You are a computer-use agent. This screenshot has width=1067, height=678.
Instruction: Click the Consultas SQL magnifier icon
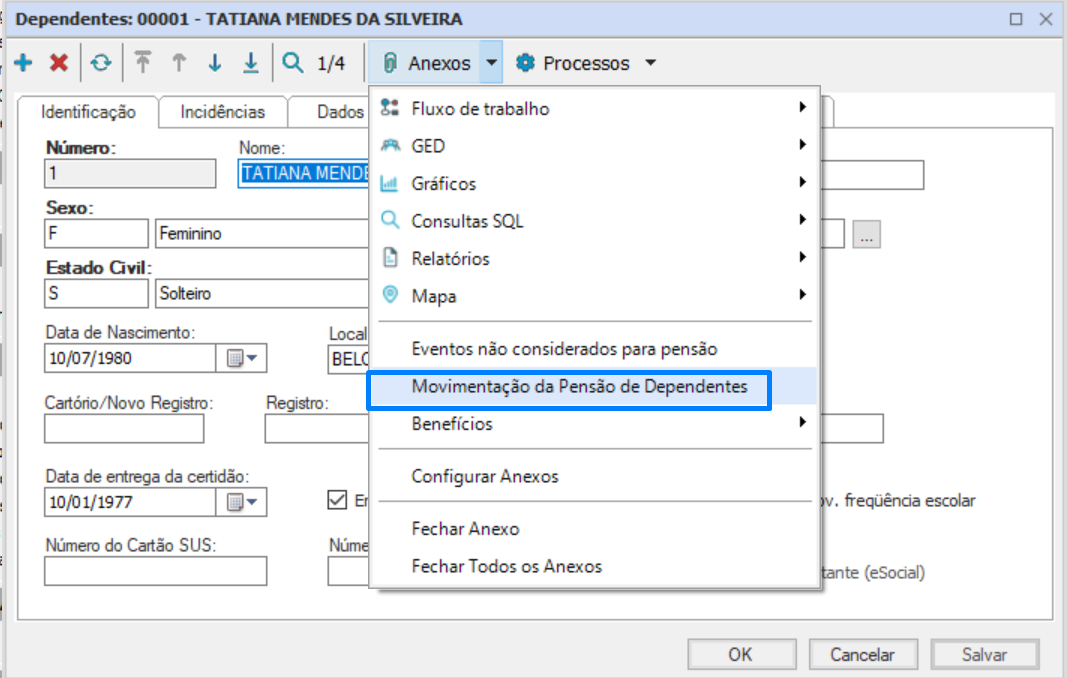tap(390, 220)
